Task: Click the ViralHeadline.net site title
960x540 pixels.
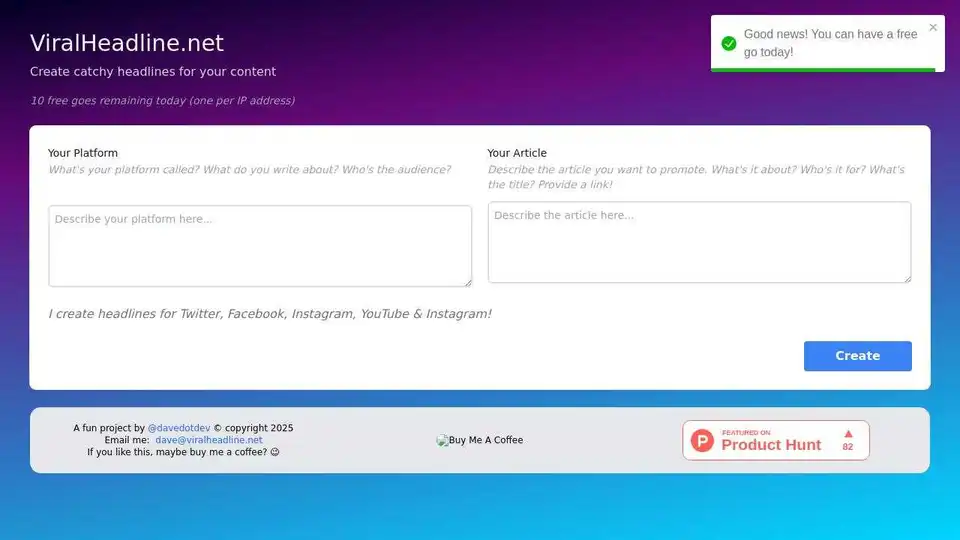Action: [x=127, y=43]
